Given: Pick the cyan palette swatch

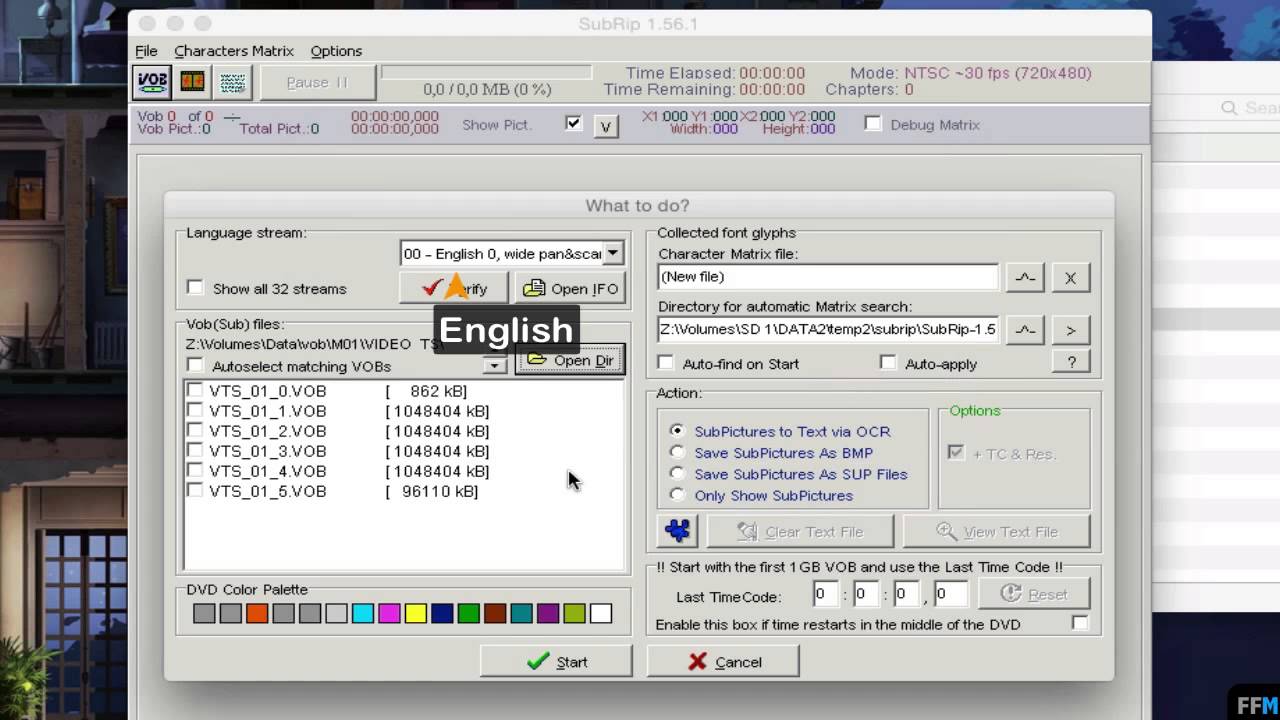Looking at the screenshot, I should (x=363, y=614).
